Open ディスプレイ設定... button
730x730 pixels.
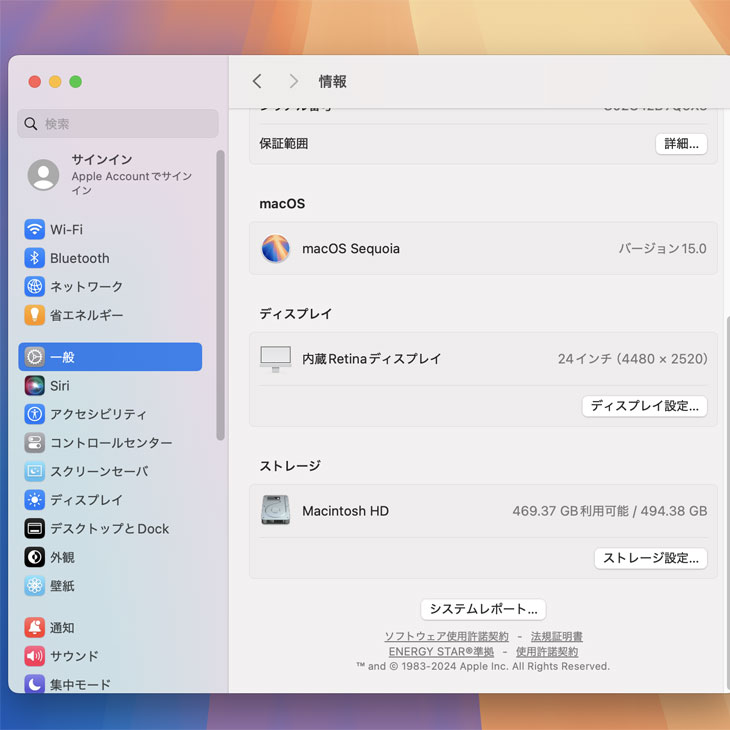tap(645, 406)
